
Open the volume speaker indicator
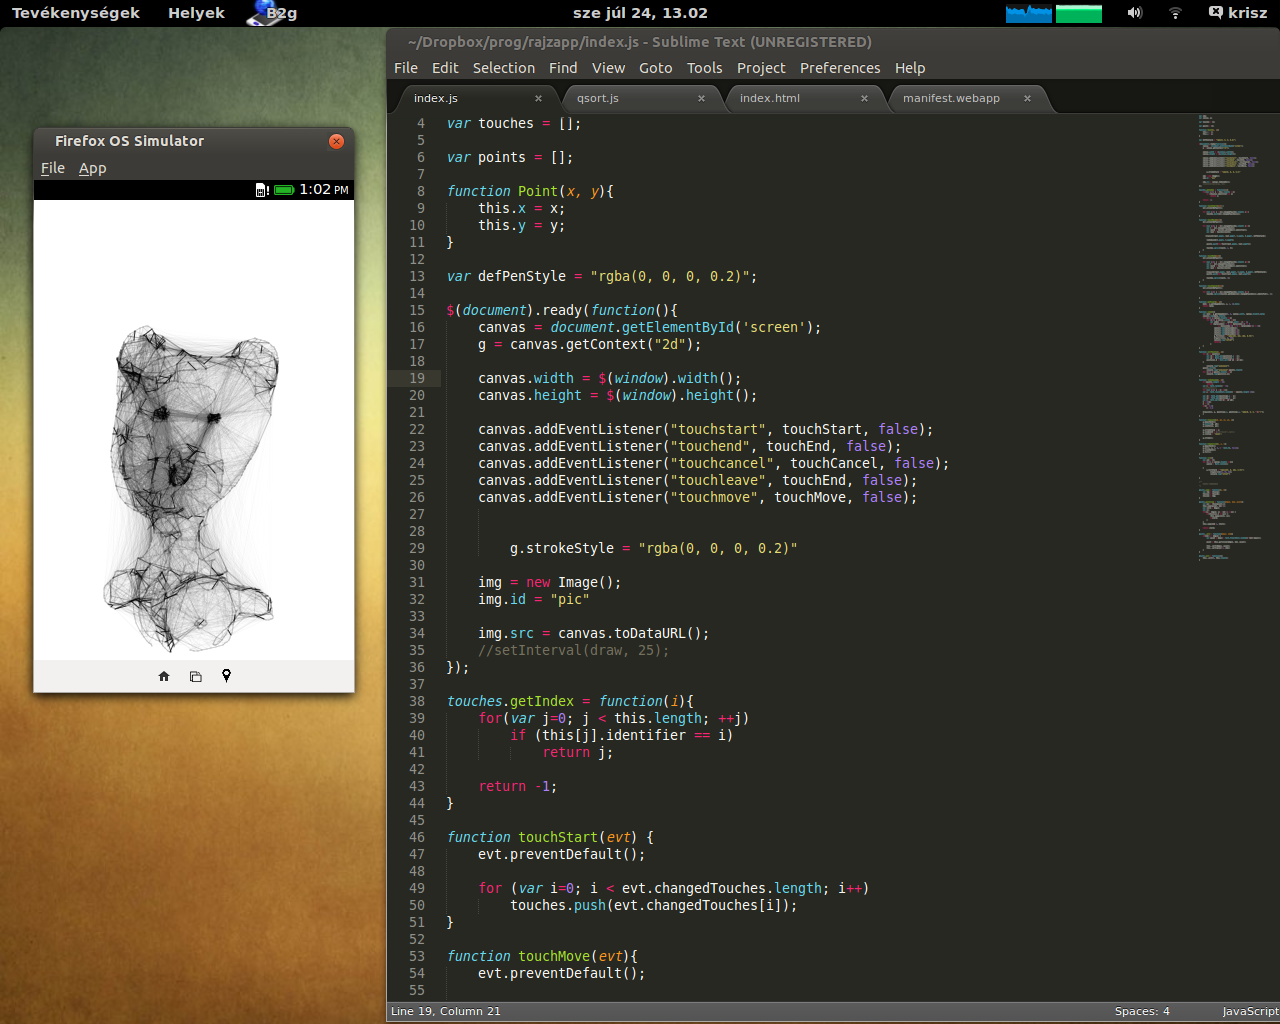click(1134, 13)
